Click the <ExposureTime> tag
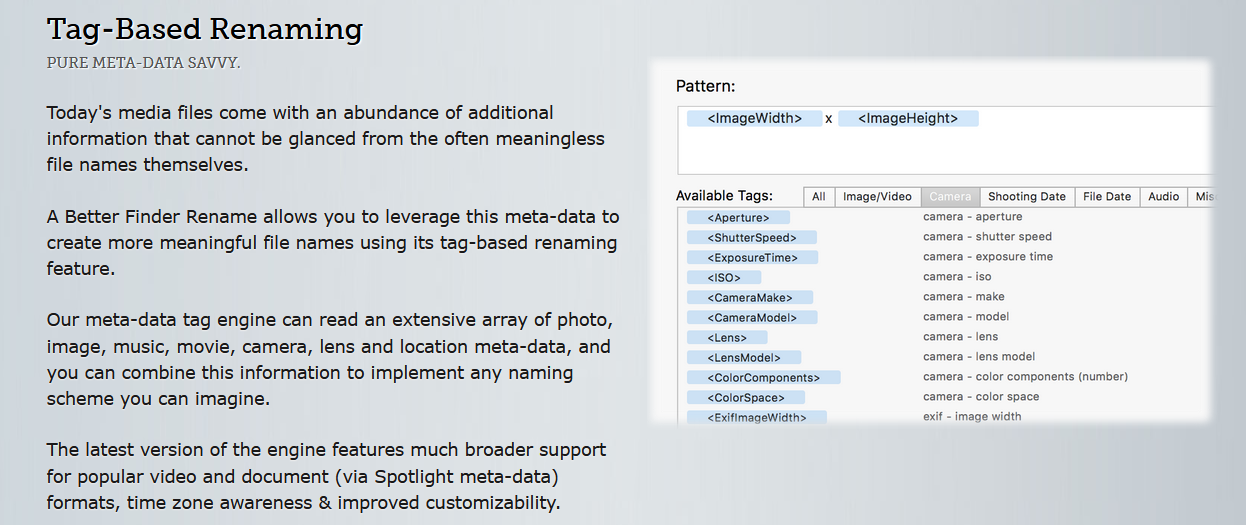Viewport: 1246px width, 525px height. click(x=752, y=257)
